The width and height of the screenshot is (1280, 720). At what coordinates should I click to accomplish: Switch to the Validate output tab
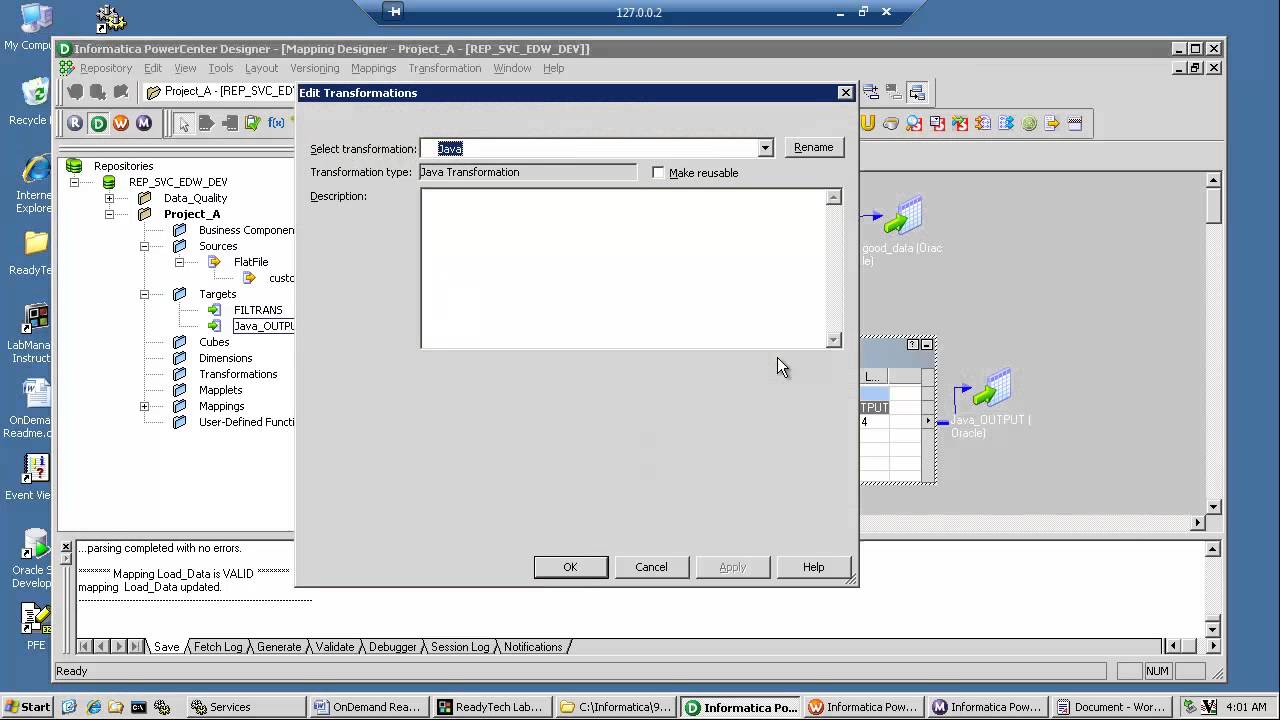[335, 647]
